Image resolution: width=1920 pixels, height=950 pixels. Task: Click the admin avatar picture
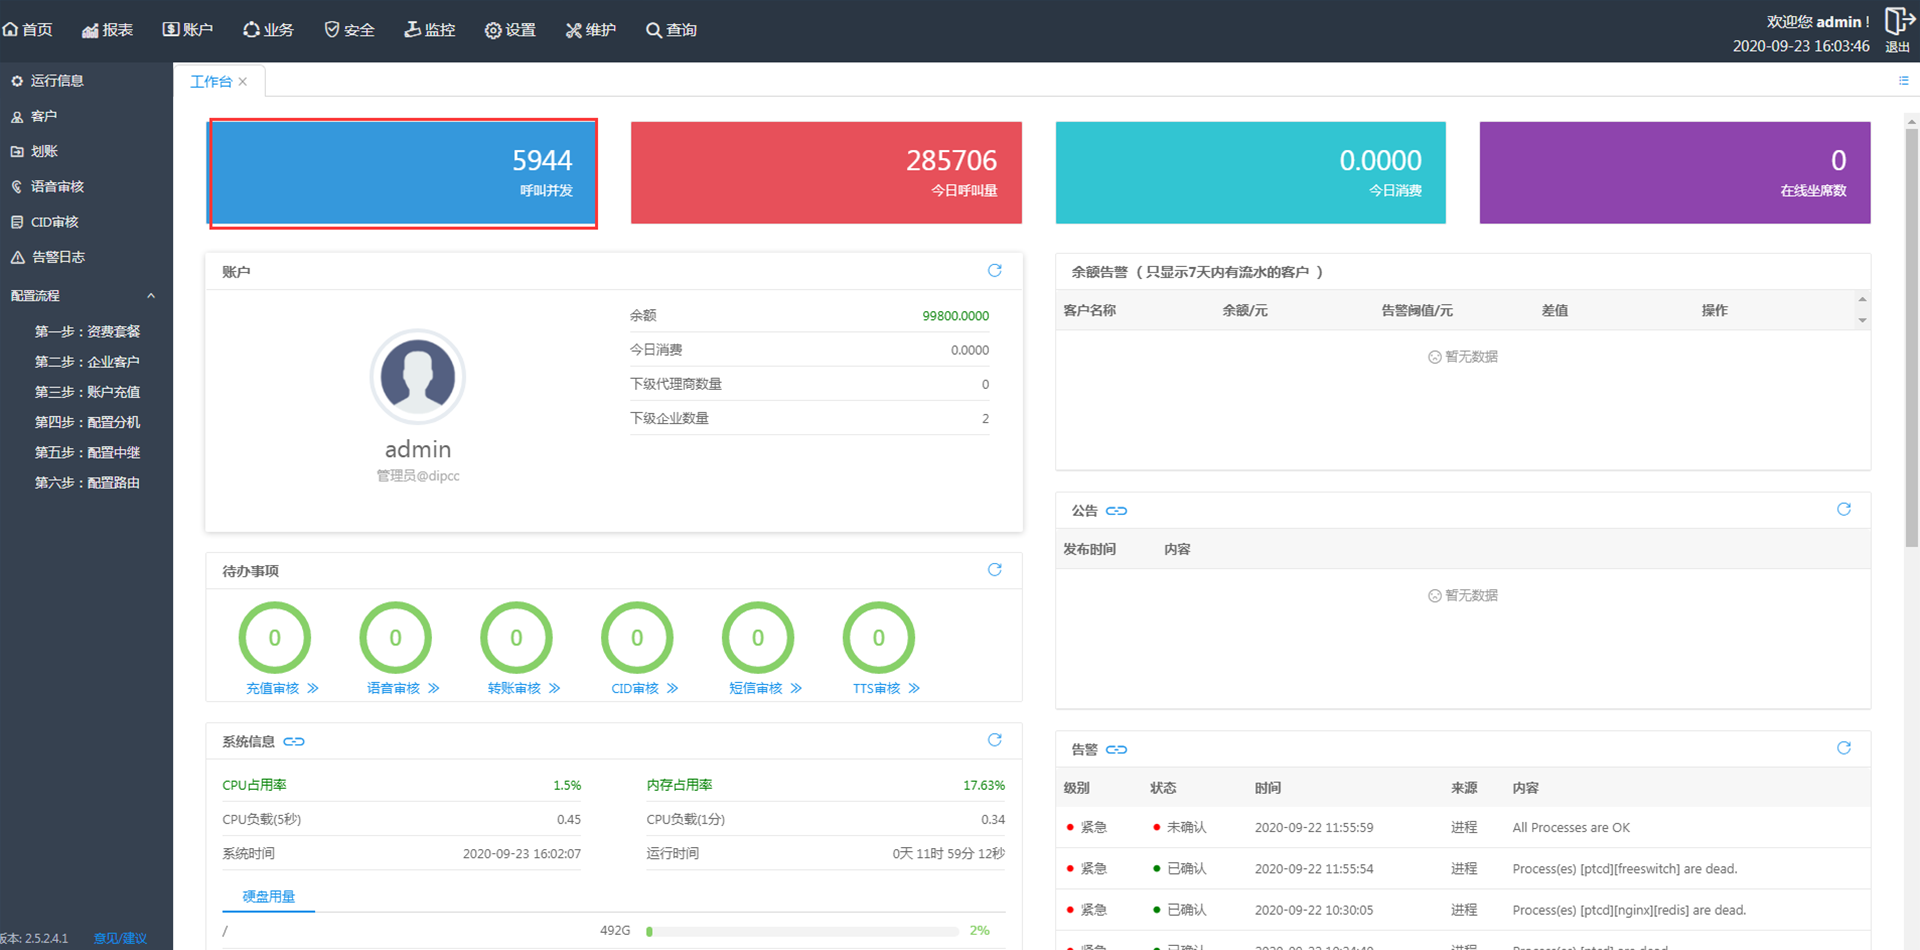tap(418, 377)
